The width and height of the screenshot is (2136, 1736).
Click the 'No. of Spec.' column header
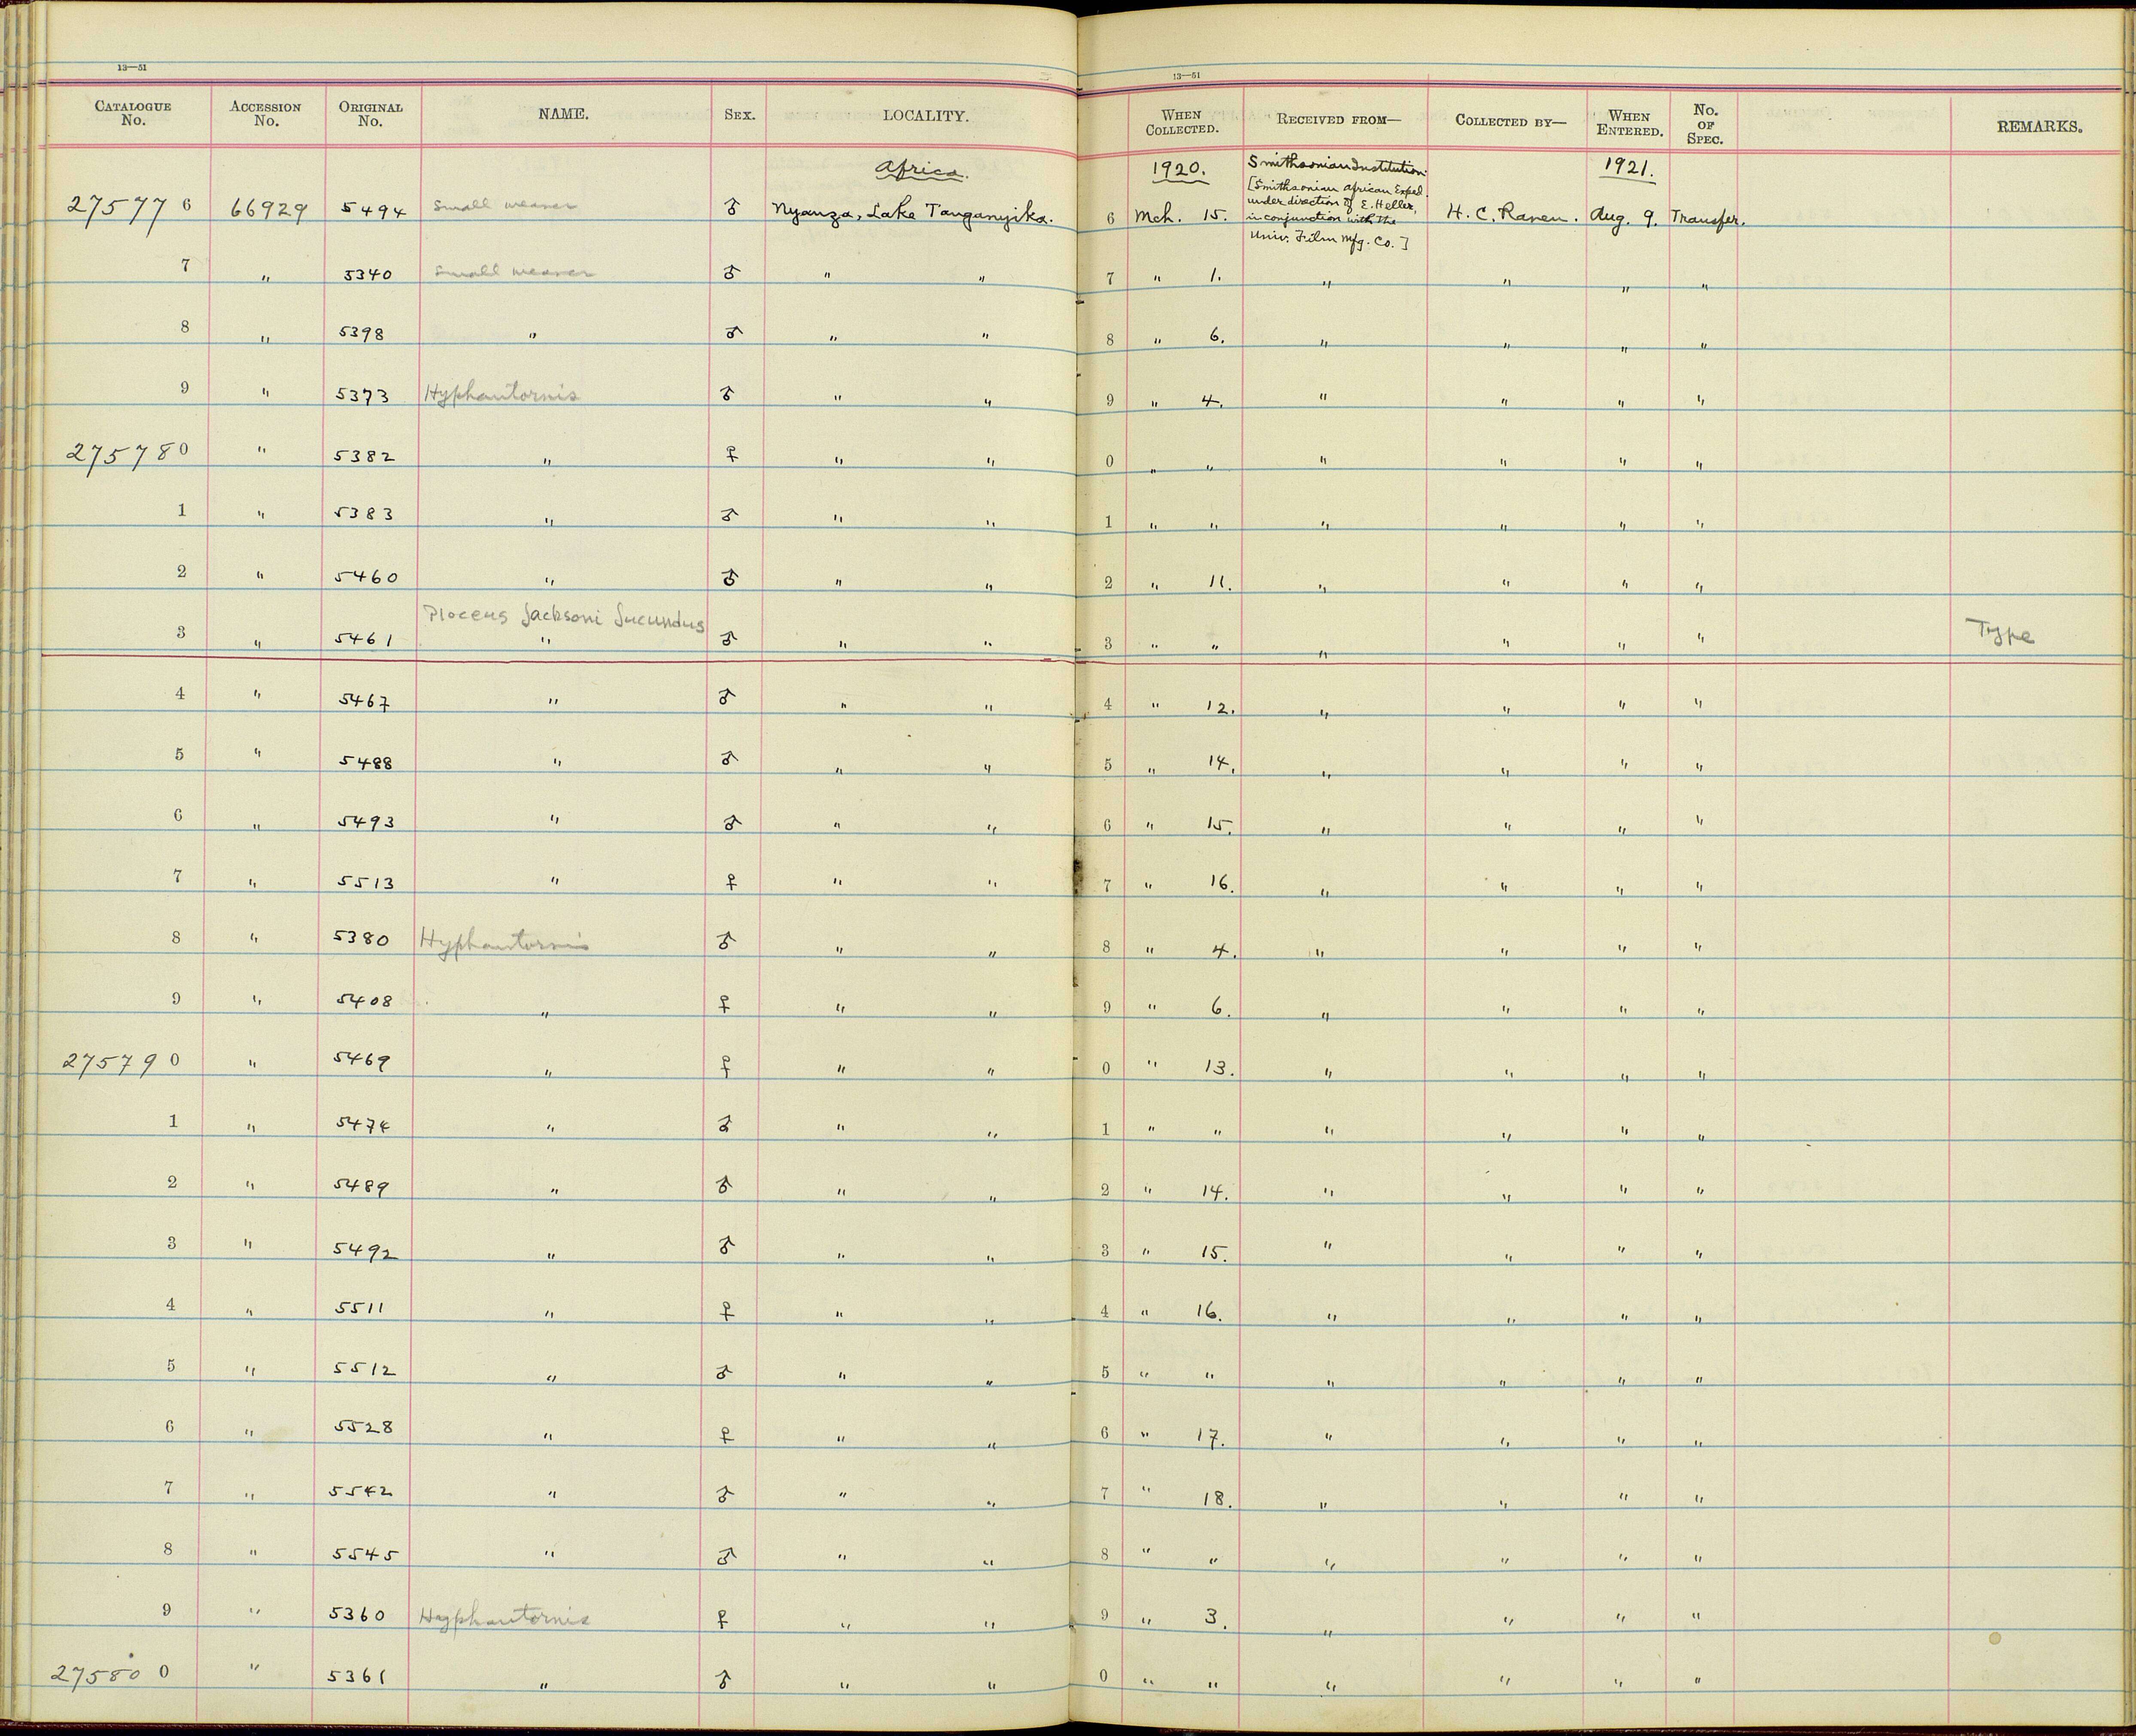tap(1705, 125)
